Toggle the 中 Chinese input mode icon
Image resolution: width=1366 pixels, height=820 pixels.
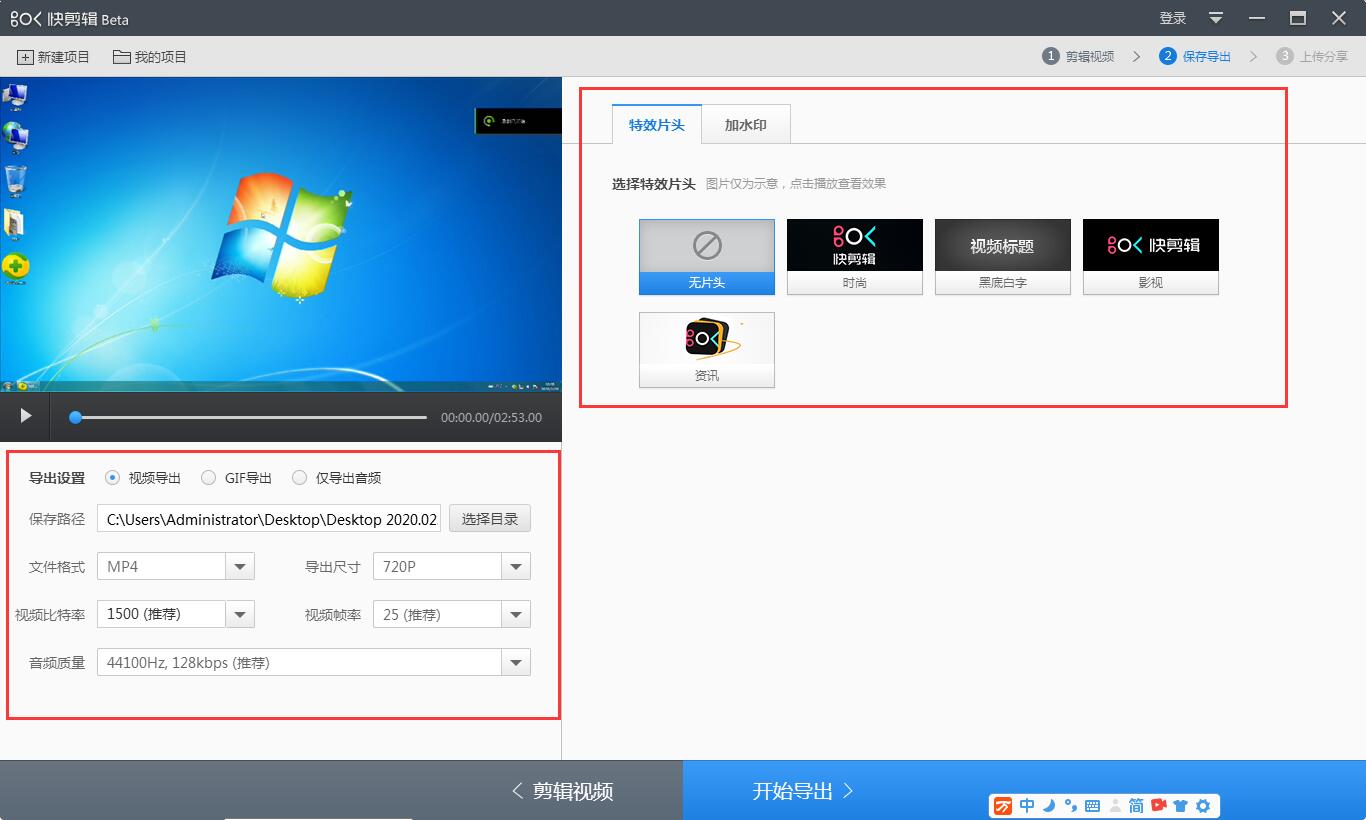pos(1027,806)
